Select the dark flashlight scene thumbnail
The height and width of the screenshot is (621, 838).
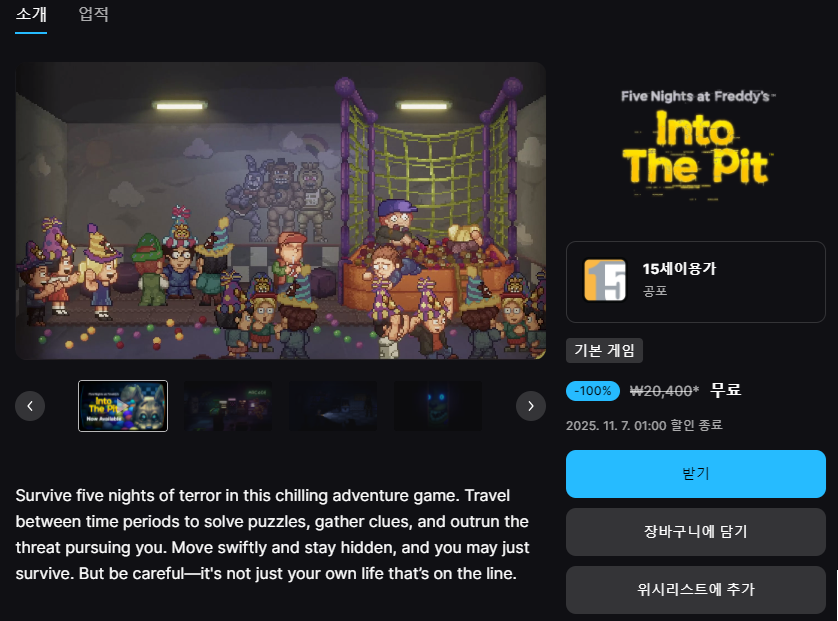click(x=333, y=406)
